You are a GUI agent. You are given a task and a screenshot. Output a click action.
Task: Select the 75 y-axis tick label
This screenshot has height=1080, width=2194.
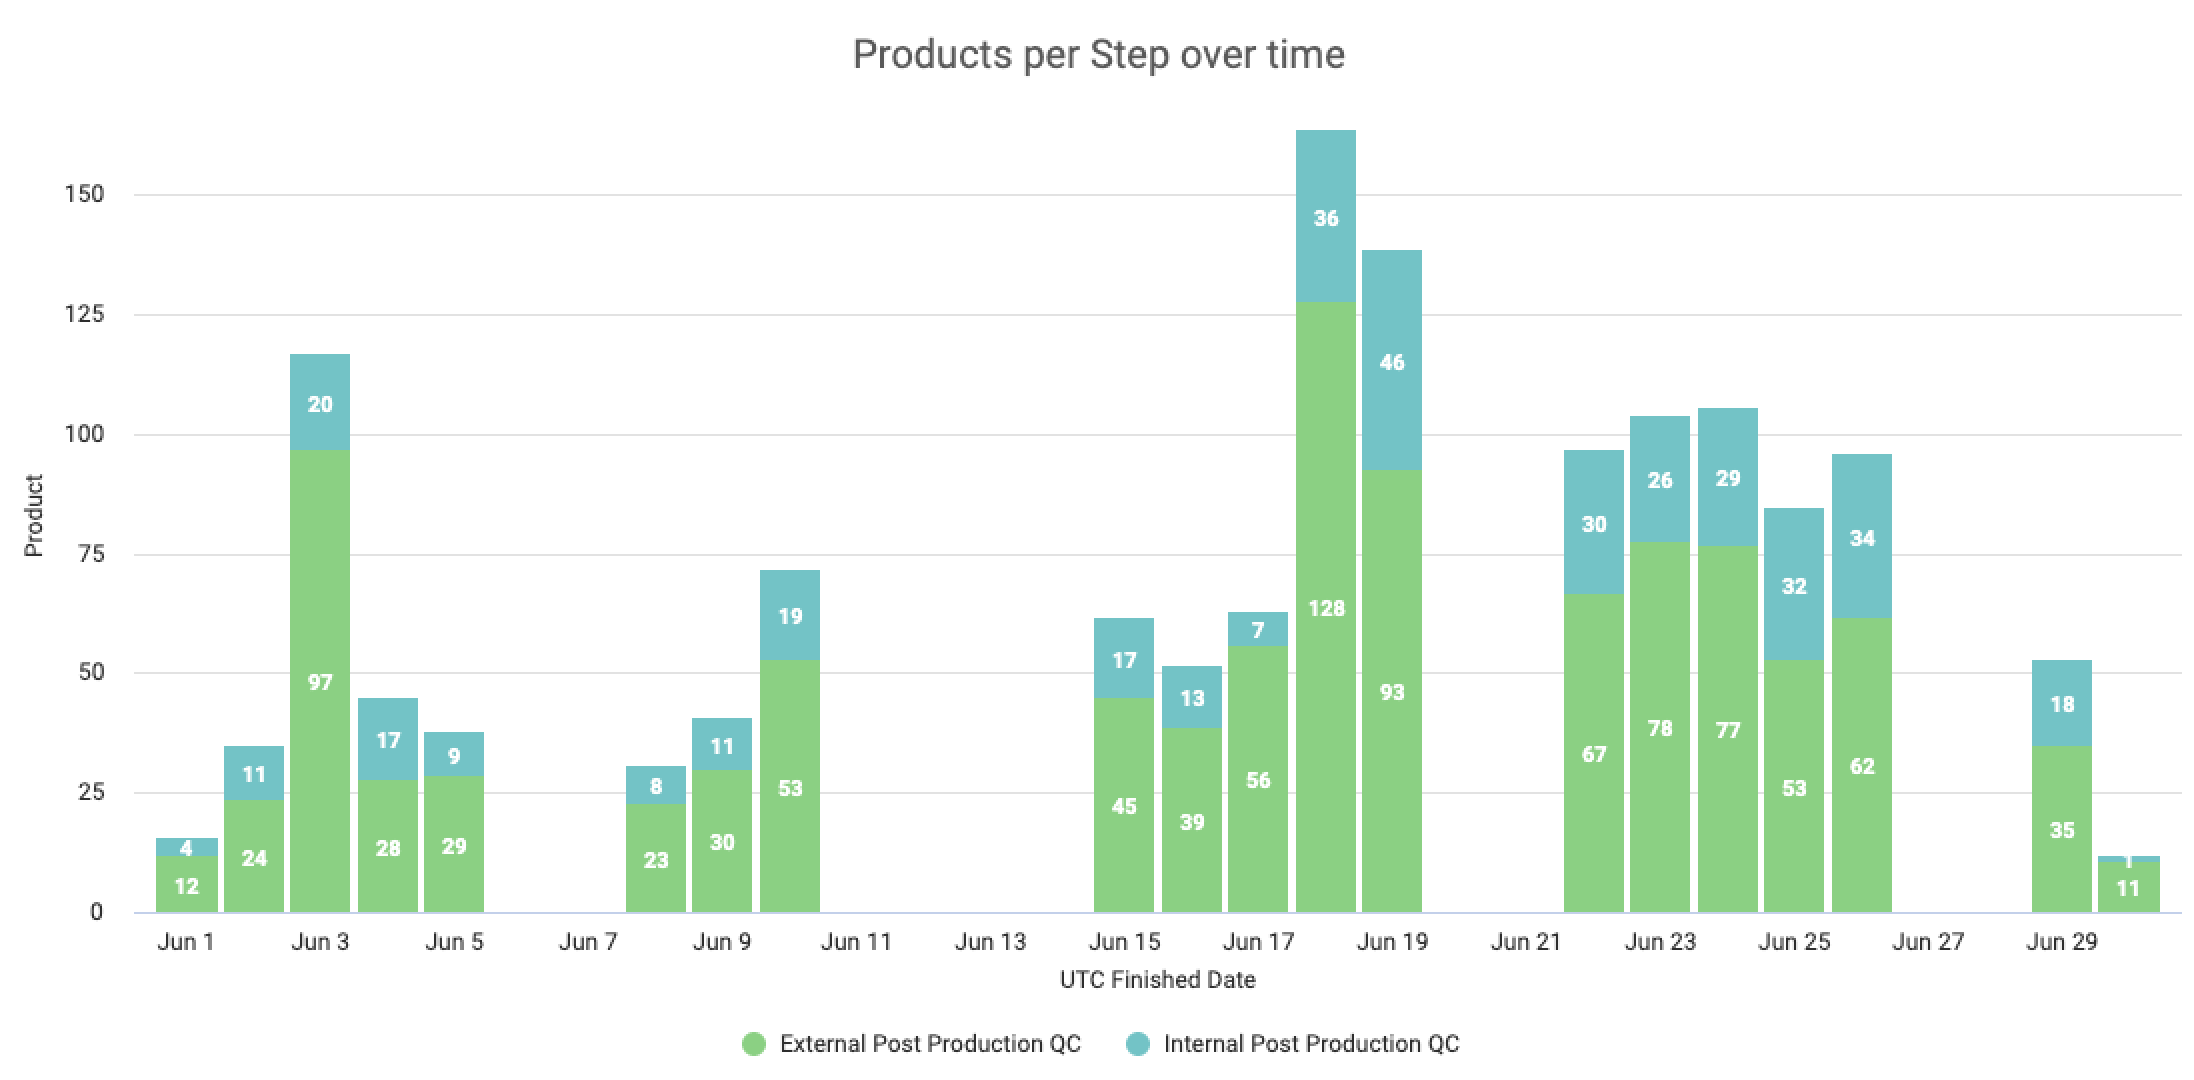[x=90, y=554]
